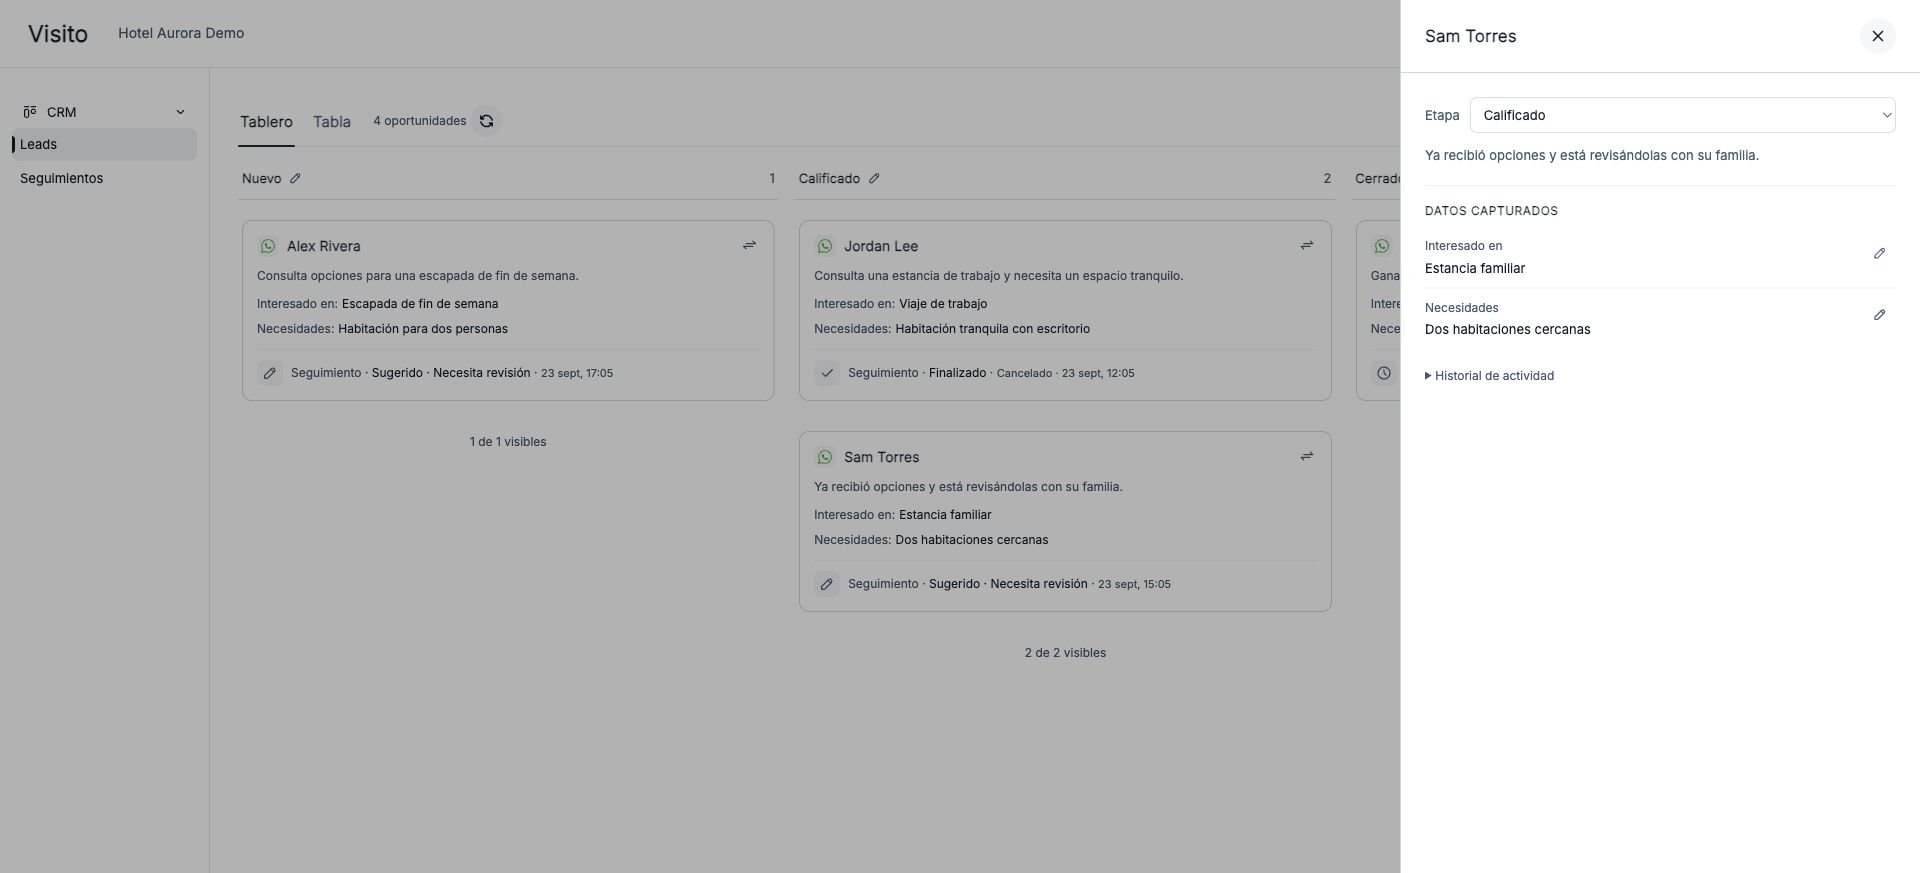Click 'Habitación tranquila con escritorio' text
Viewport: 1920px width, 873px height.
tap(993, 329)
